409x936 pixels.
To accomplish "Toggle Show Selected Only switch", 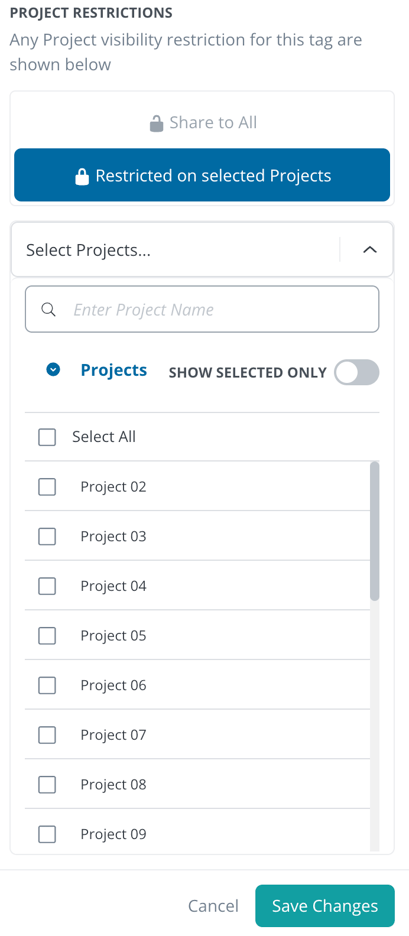I will (356, 372).
